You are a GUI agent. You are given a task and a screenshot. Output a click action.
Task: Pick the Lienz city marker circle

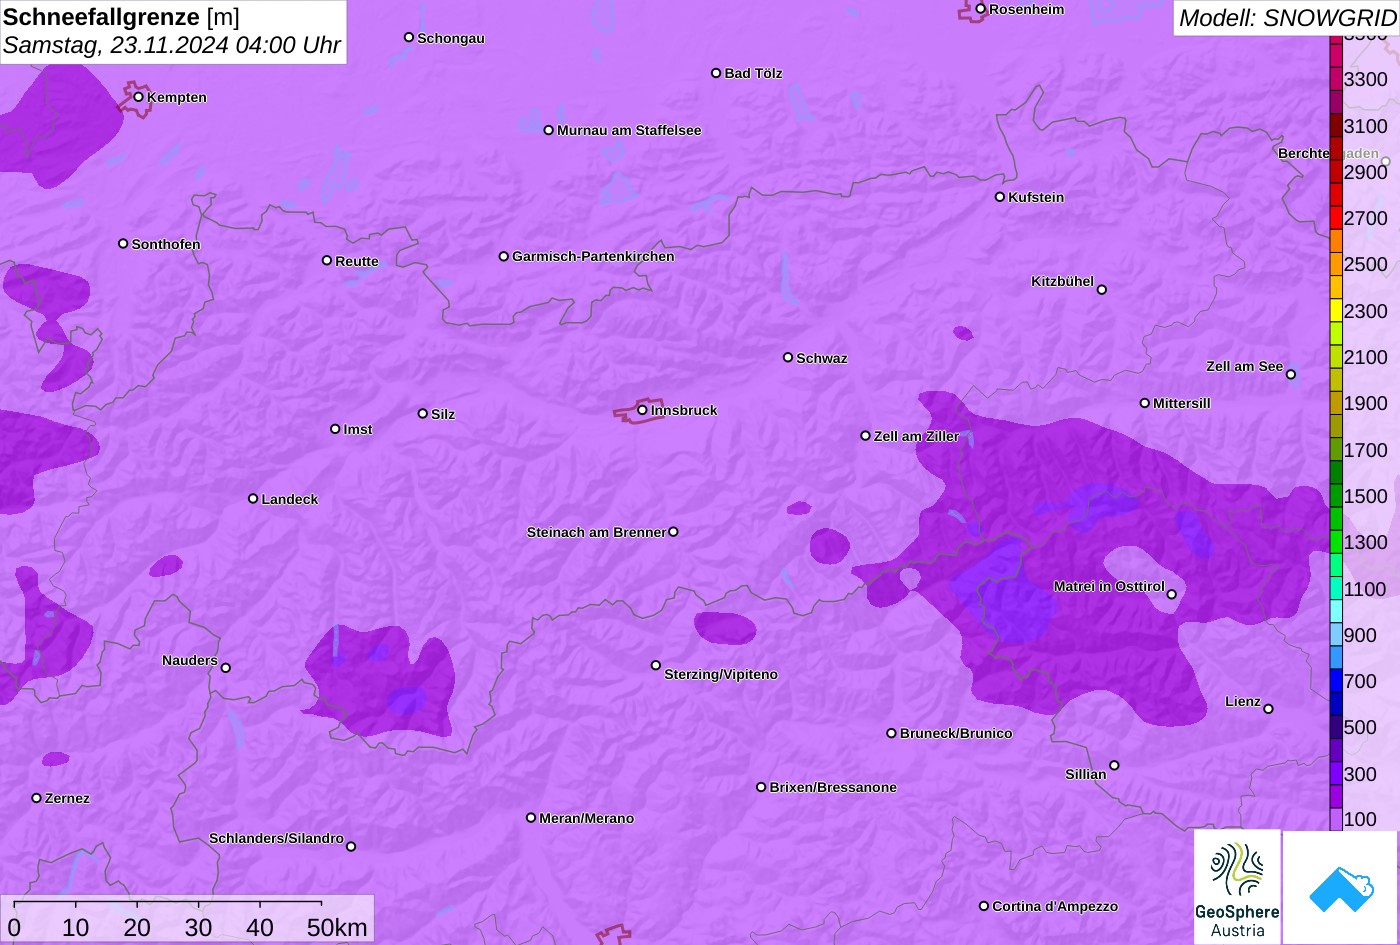point(1268,709)
